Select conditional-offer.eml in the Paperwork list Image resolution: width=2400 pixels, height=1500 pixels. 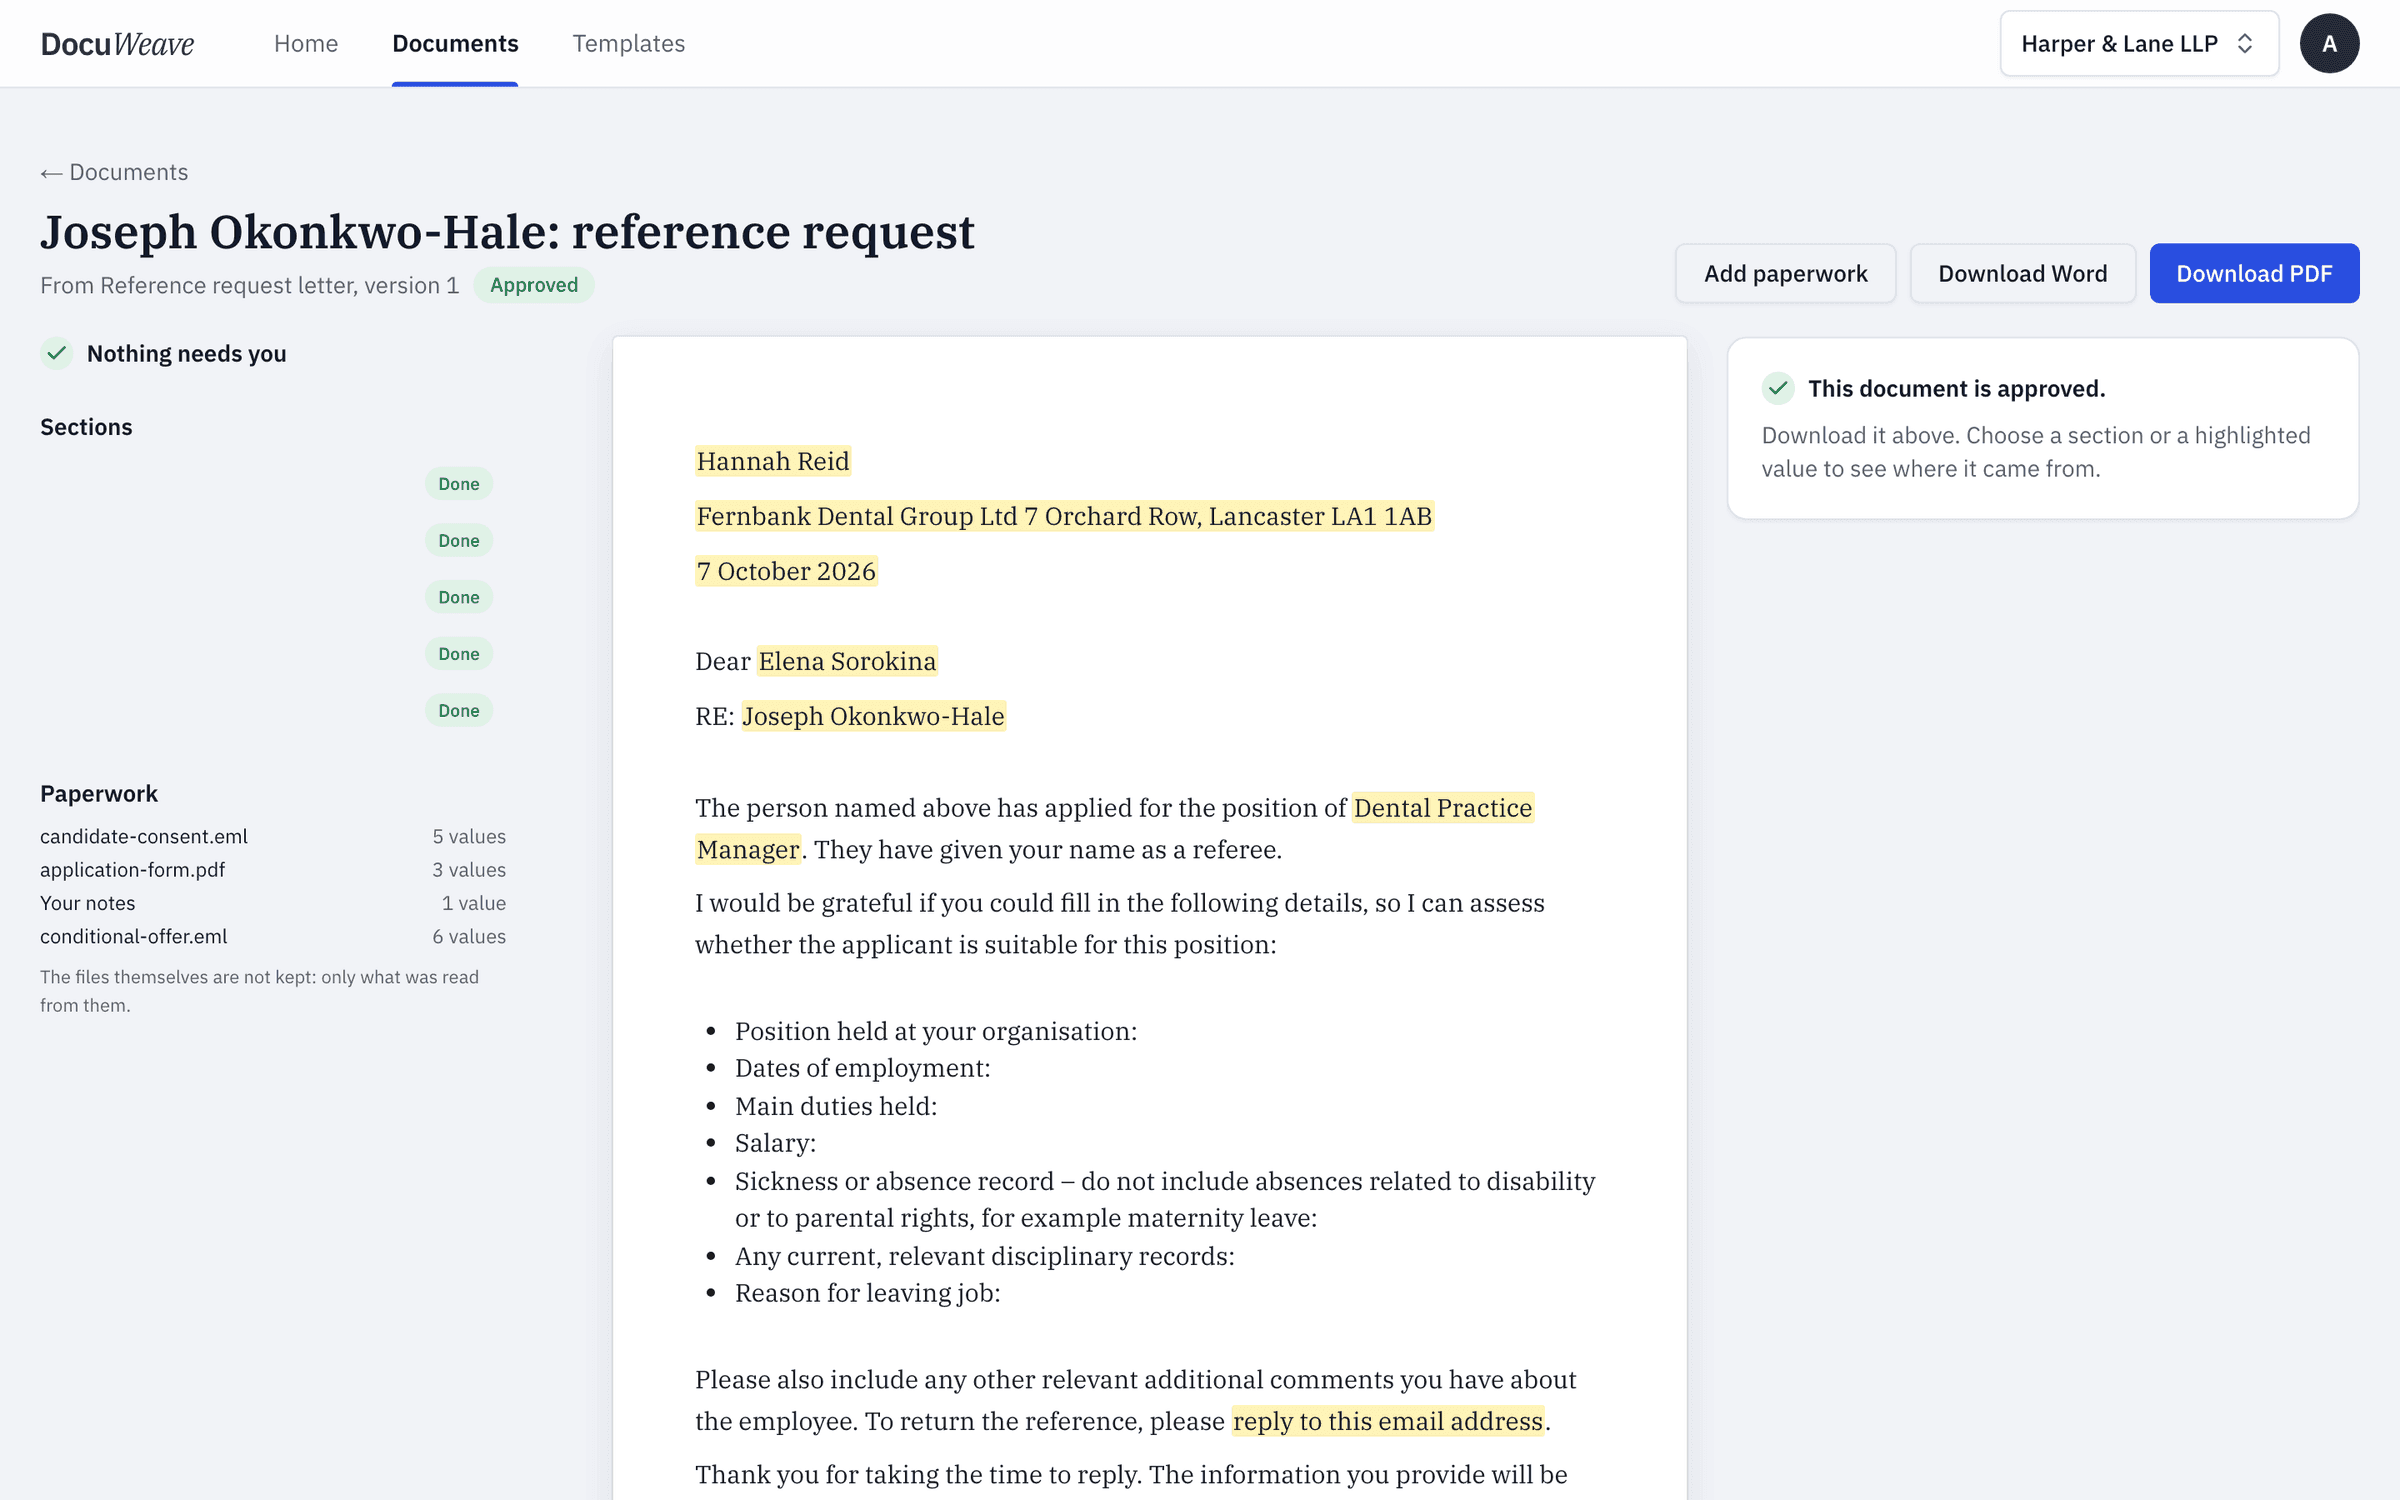(x=134, y=936)
